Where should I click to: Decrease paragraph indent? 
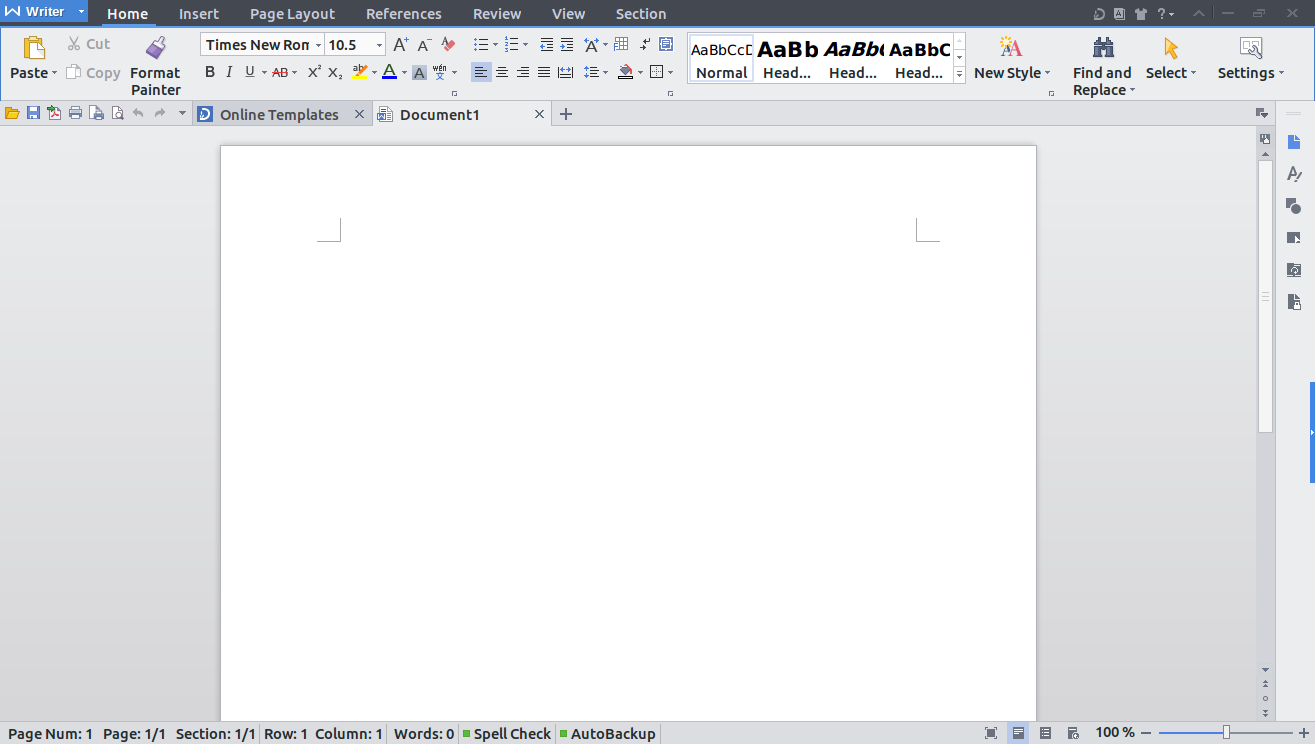[546, 45]
